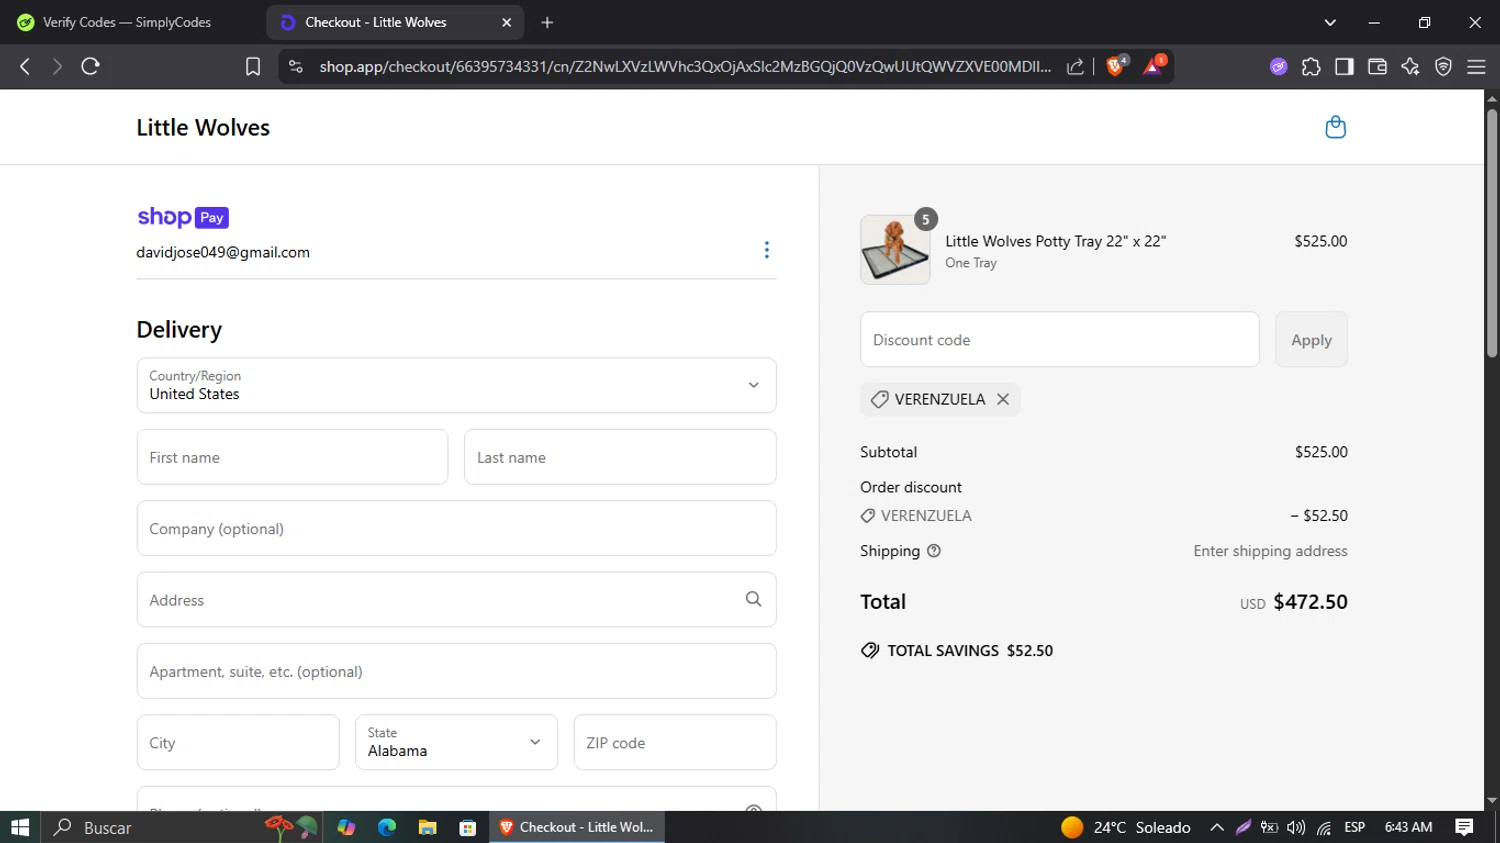Screen dimensions: 1500x843
Task: Open Brave Wallet
Action: pyautogui.click(x=1377, y=66)
